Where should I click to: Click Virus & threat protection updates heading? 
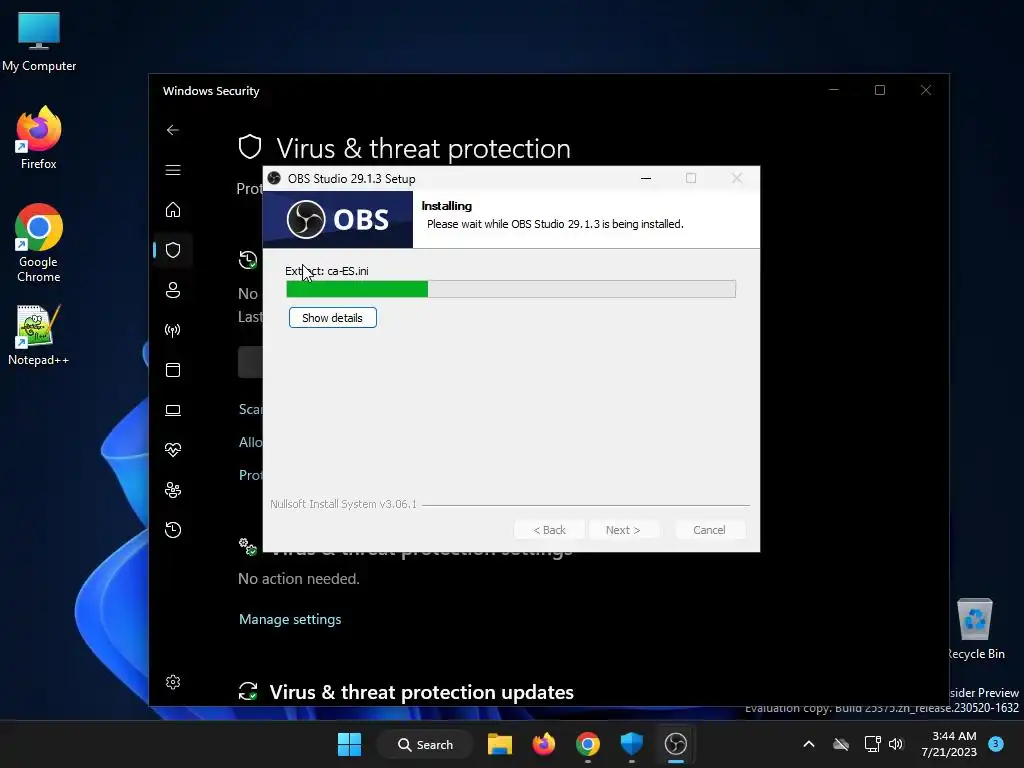click(x=421, y=692)
